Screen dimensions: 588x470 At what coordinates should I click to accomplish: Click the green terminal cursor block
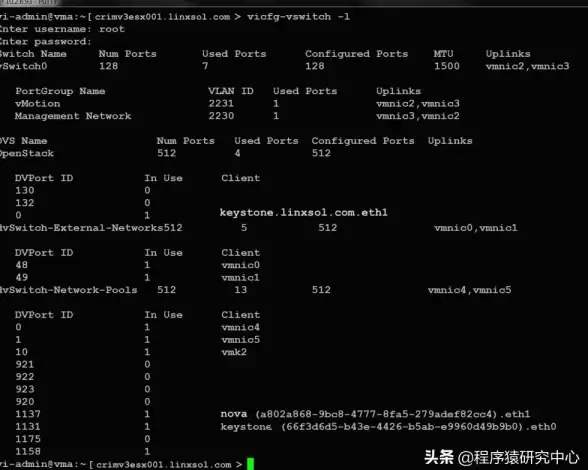coord(250,464)
